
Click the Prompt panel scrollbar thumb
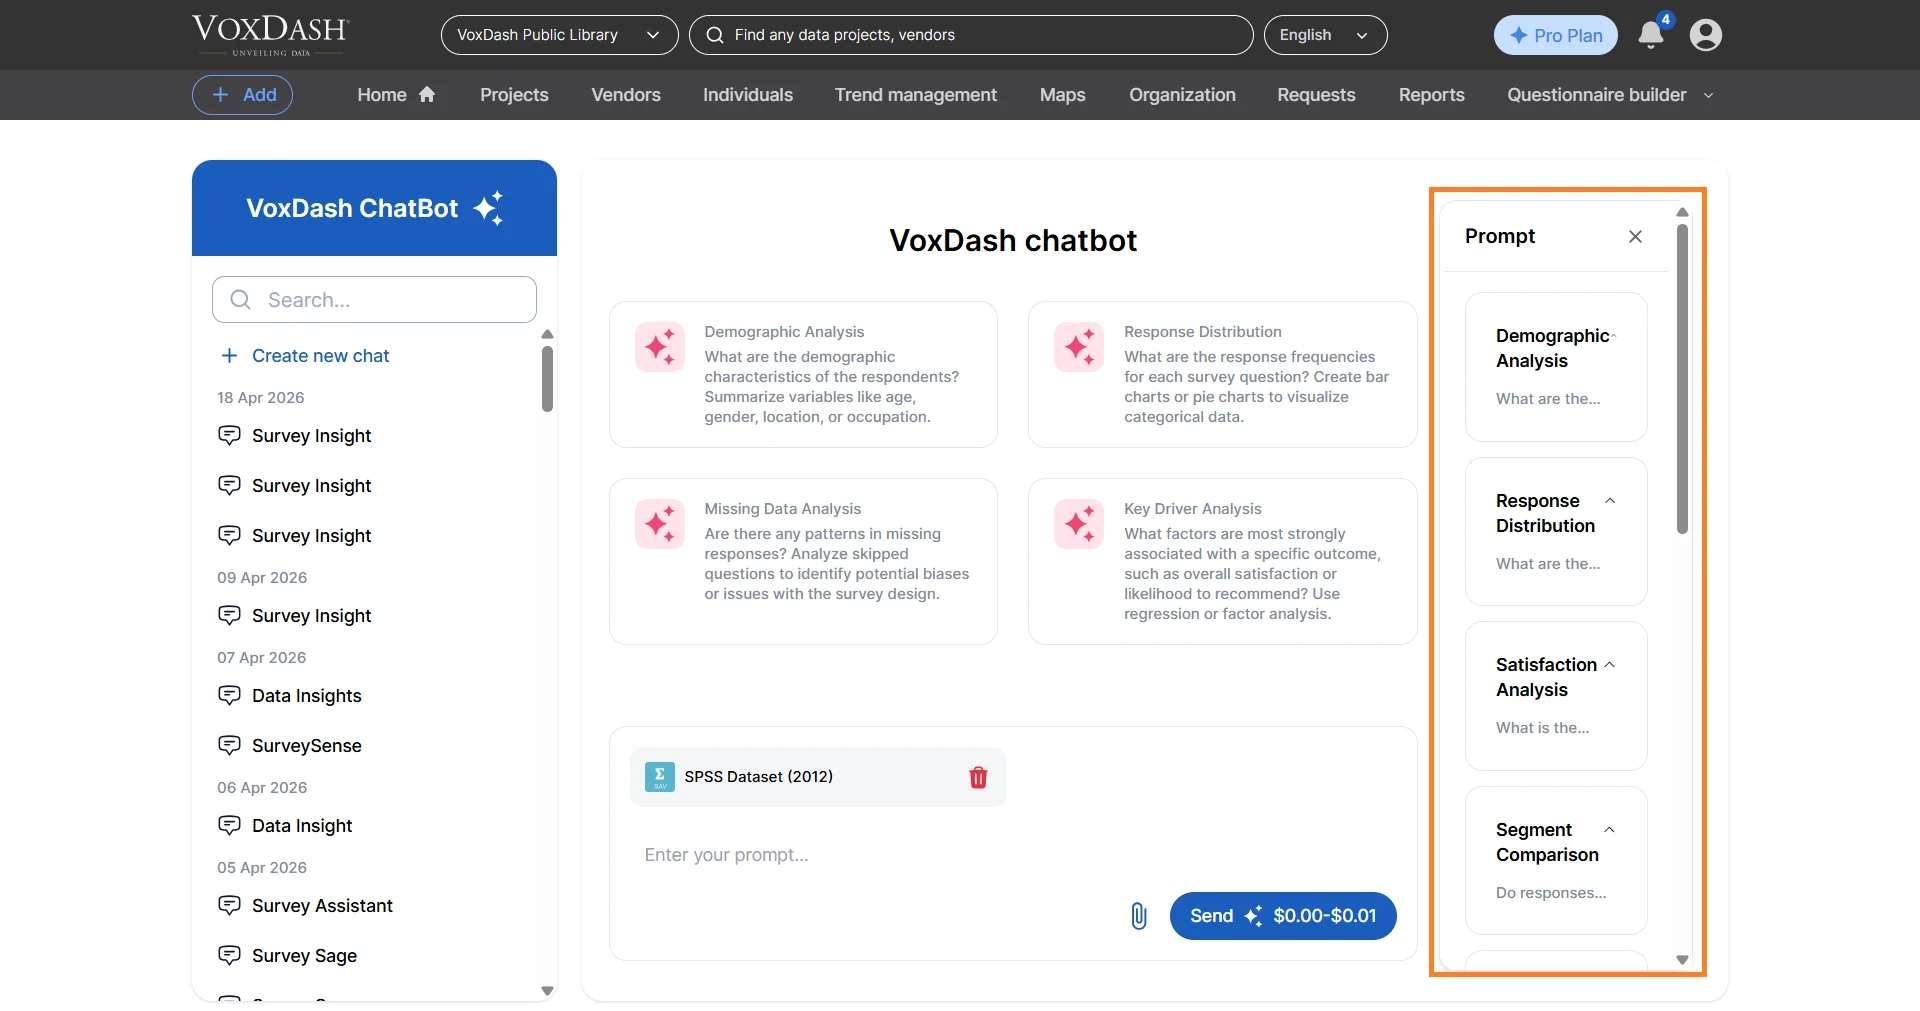1682,378
